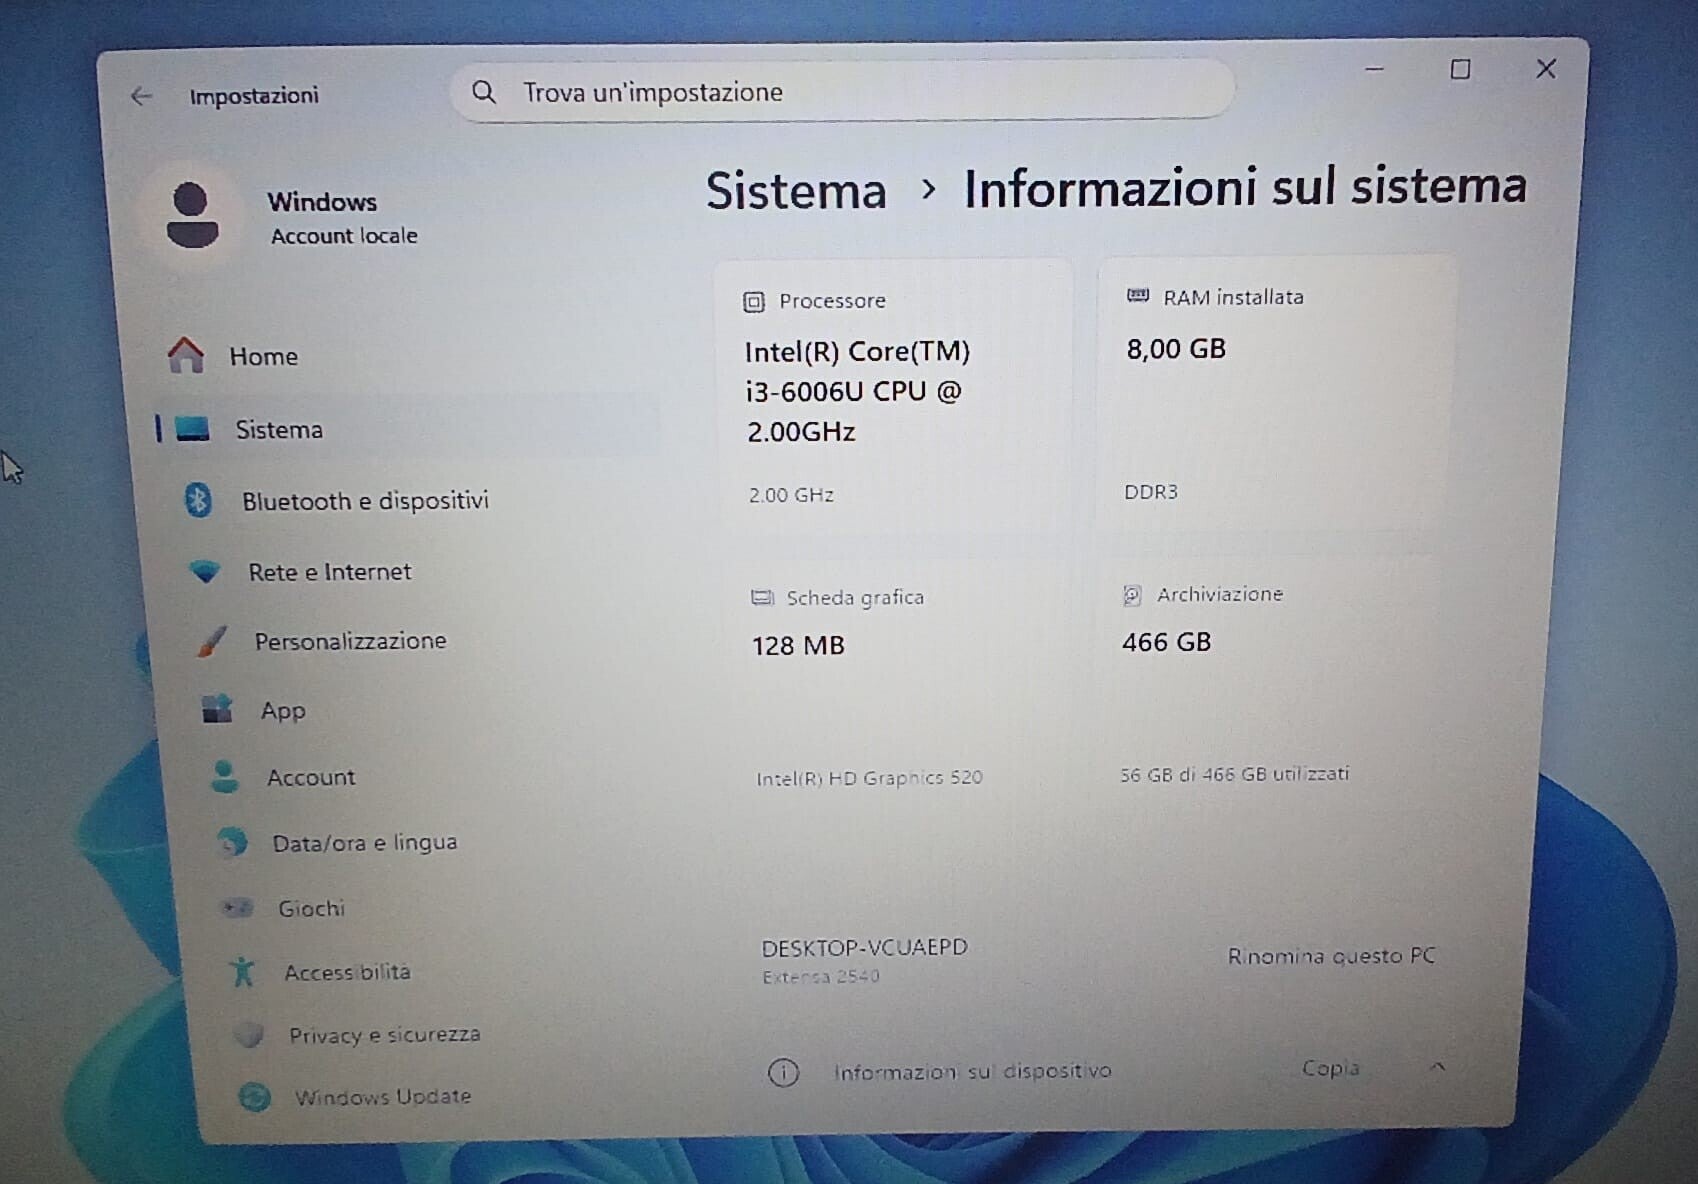Open the Windows account avatar icon
Viewport: 1698px width, 1184px height.
[192, 214]
